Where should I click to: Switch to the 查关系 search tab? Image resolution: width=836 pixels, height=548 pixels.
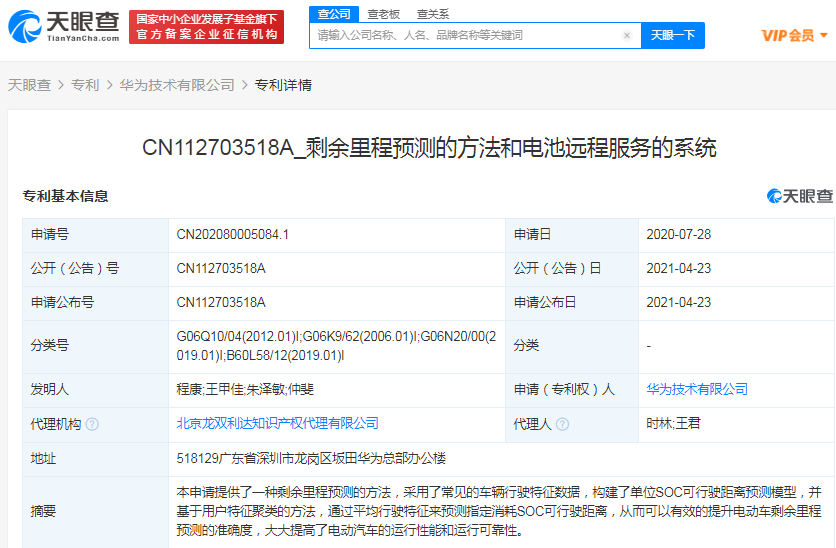[433, 14]
